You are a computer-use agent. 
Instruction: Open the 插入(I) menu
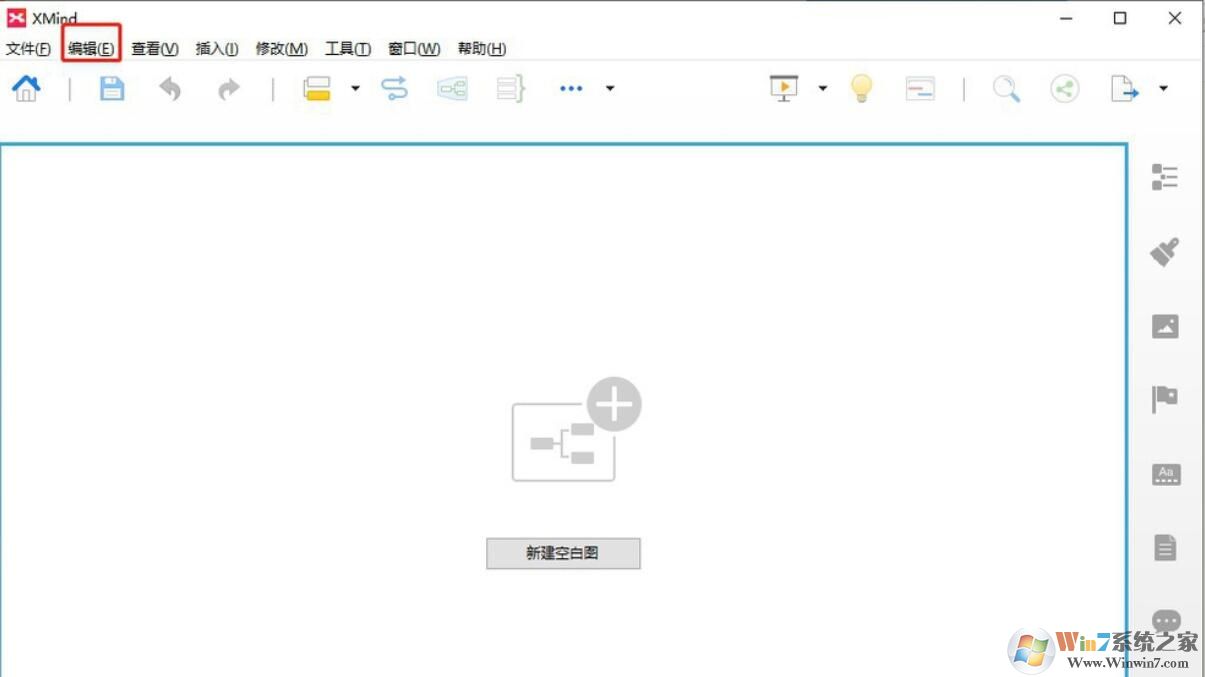216,48
